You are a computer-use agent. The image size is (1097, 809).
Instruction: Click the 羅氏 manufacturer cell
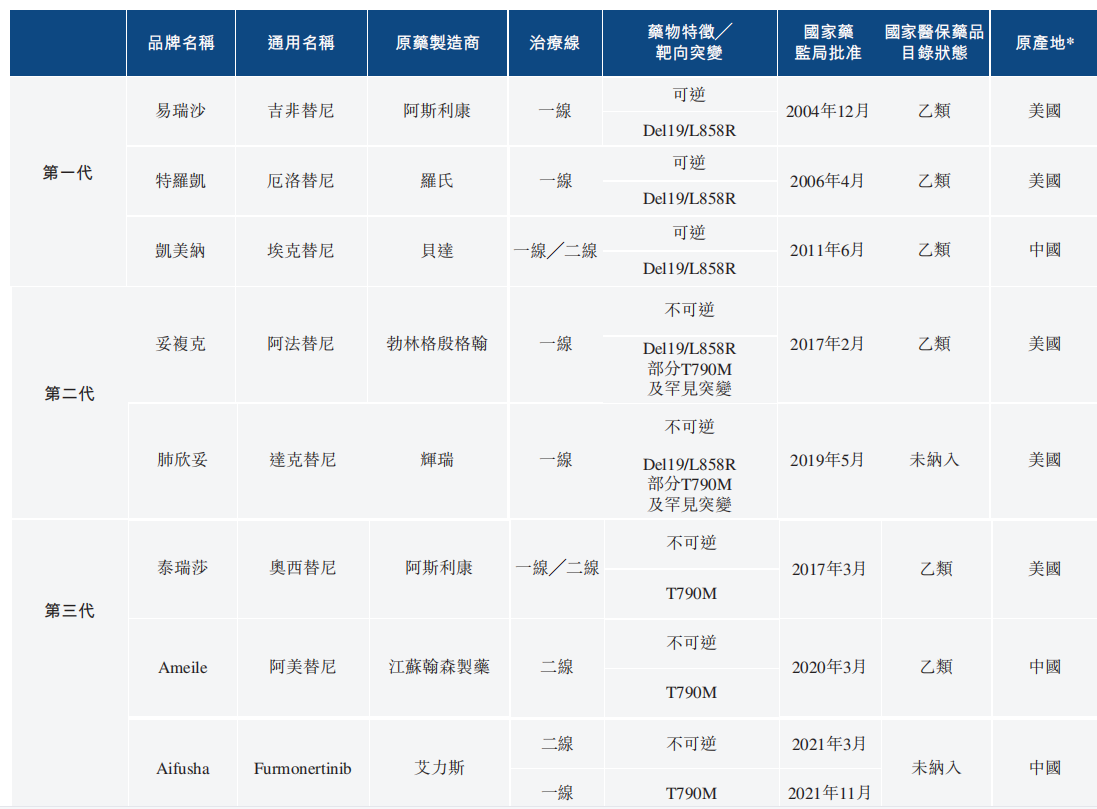tap(437, 181)
